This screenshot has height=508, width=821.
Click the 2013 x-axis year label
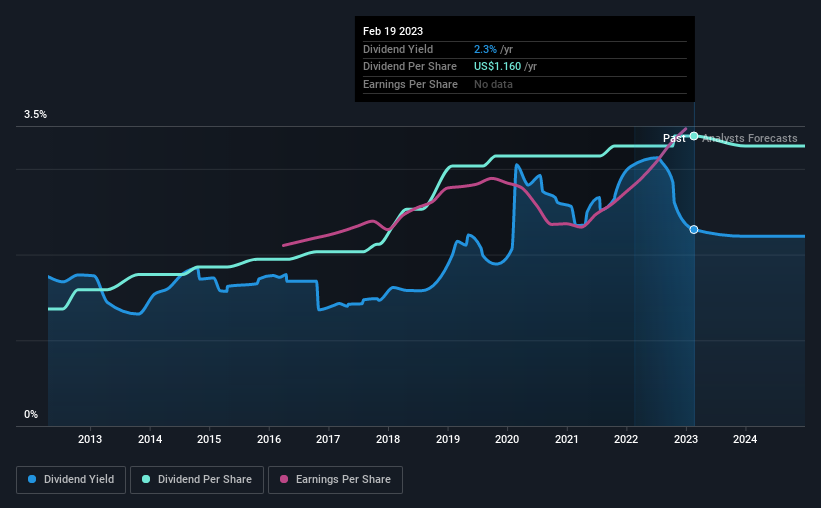tap(90, 439)
